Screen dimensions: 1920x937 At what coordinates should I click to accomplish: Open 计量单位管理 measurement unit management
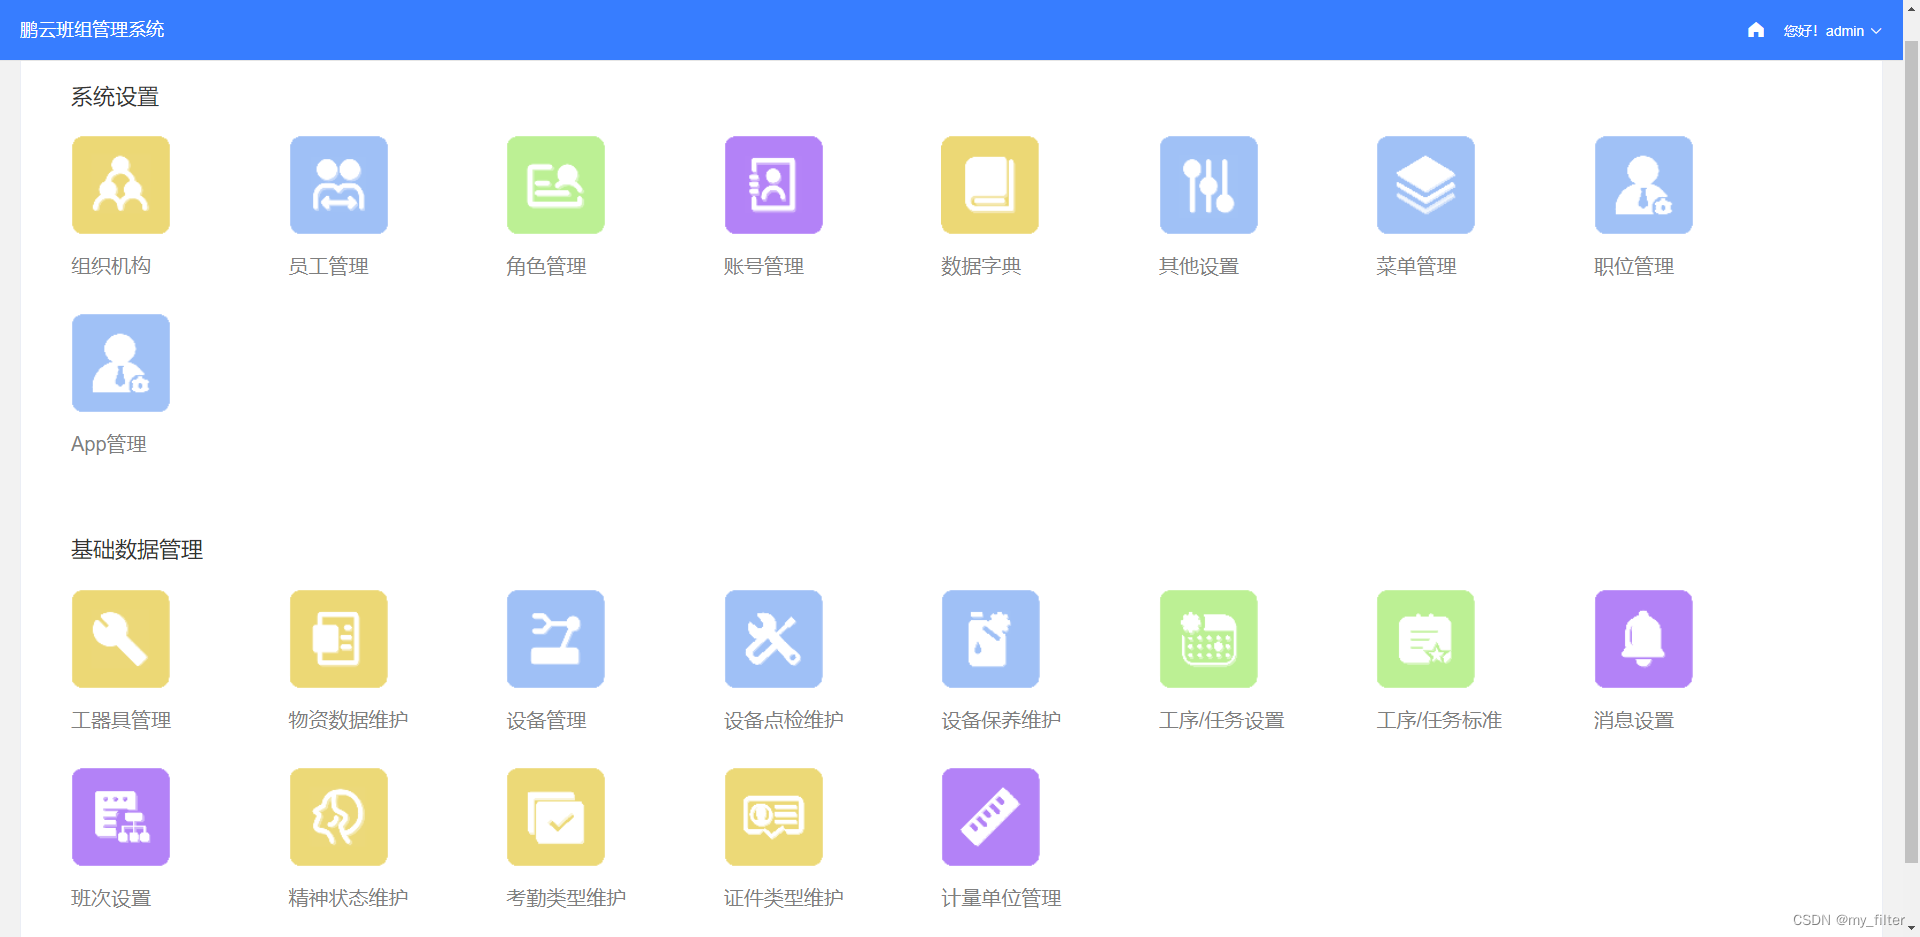990,817
